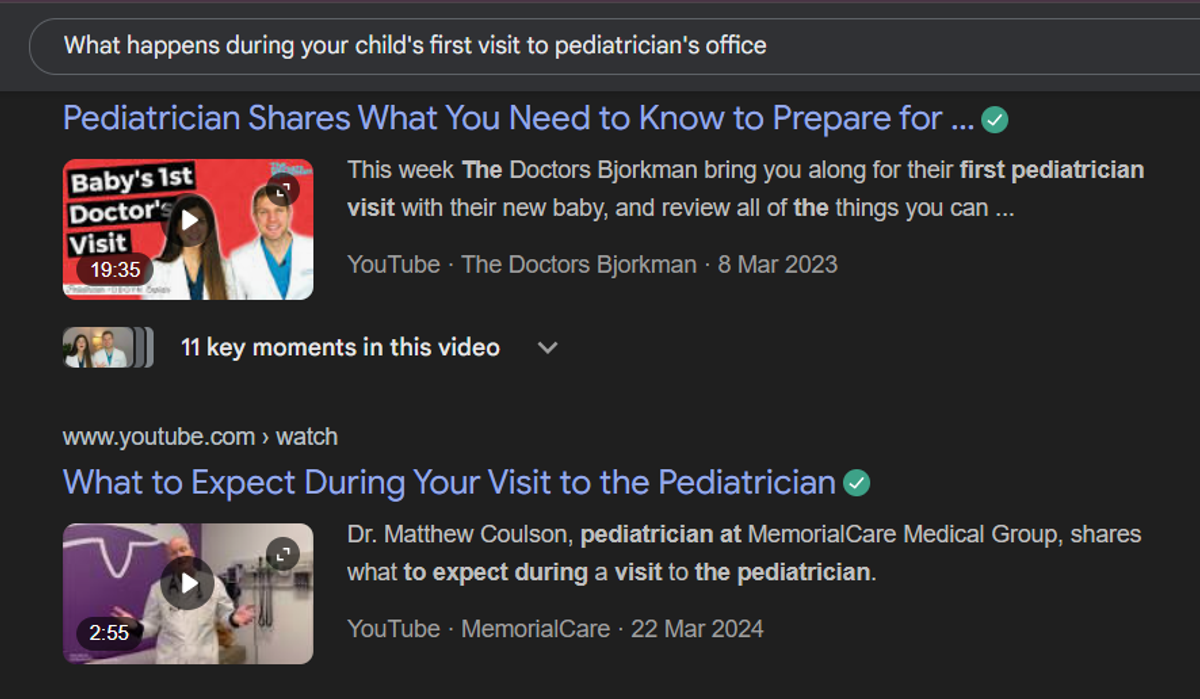The height and width of the screenshot is (699, 1200).
Task: Open the '11 key moments in this video' section
Action: pos(340,348)
